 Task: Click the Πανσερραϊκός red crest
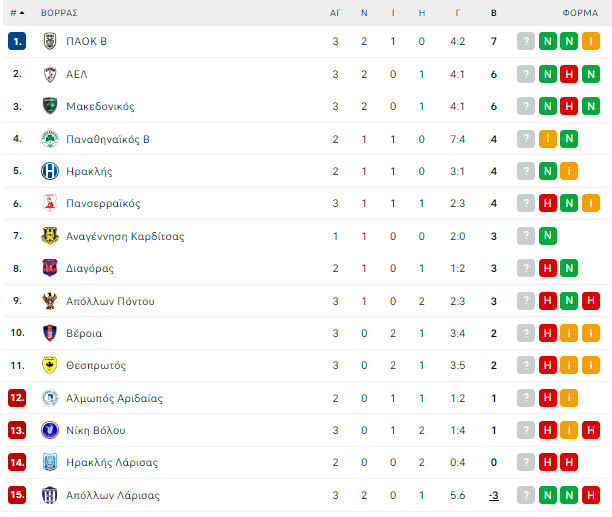point(50,203)
